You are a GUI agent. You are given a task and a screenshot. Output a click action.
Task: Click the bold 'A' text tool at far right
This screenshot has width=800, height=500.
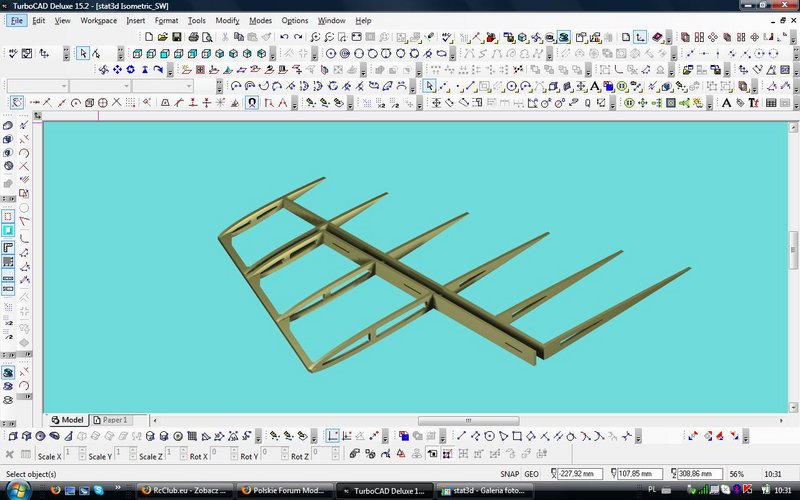pos(726,103)
